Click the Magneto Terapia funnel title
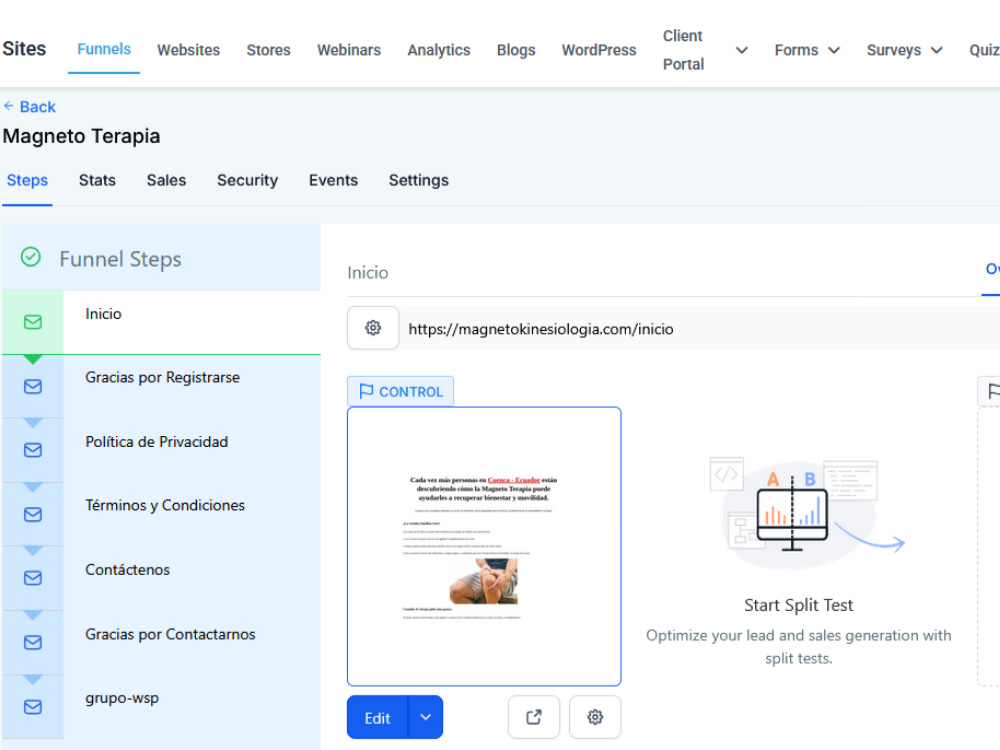 (x=82, y=136)
